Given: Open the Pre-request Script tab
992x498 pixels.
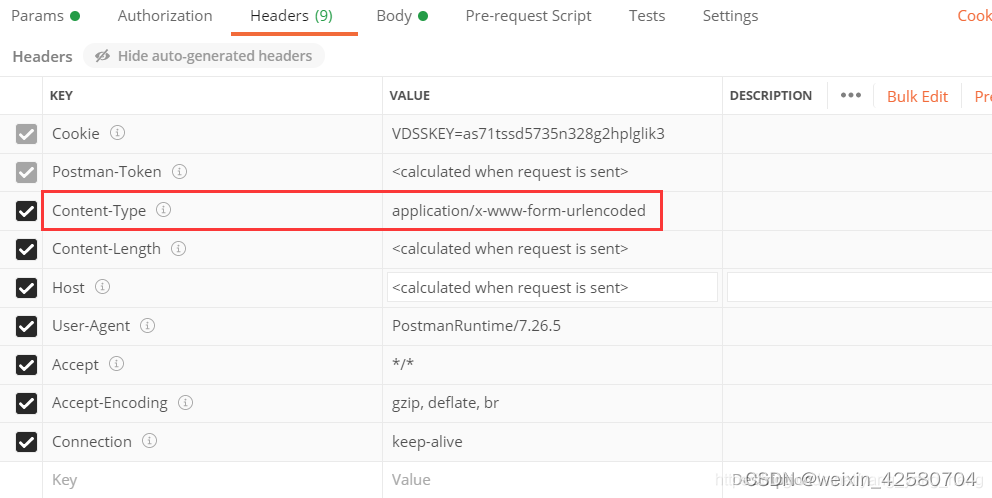Looking at the screenshot, I should pyautogui.click(x=528, y=16).
